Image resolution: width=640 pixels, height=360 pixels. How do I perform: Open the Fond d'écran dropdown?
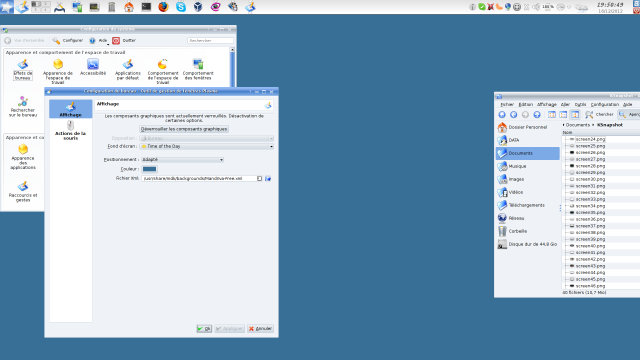click(x=207, y=146)
